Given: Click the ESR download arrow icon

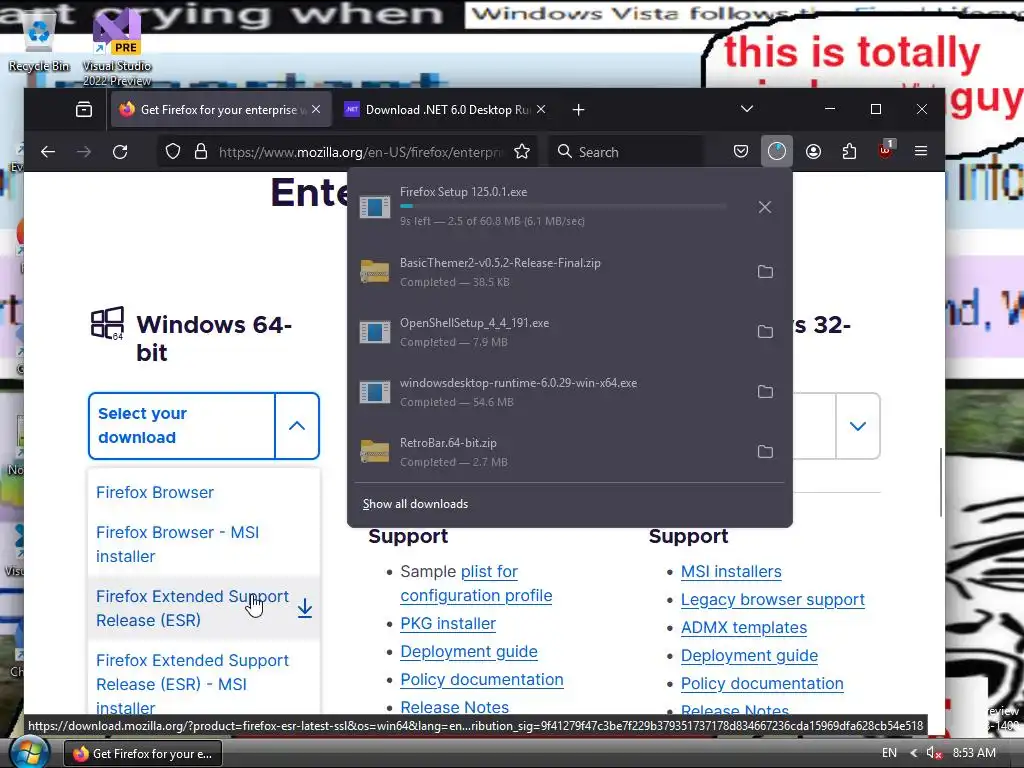Looking at the screenshot, I should (305, 608).
